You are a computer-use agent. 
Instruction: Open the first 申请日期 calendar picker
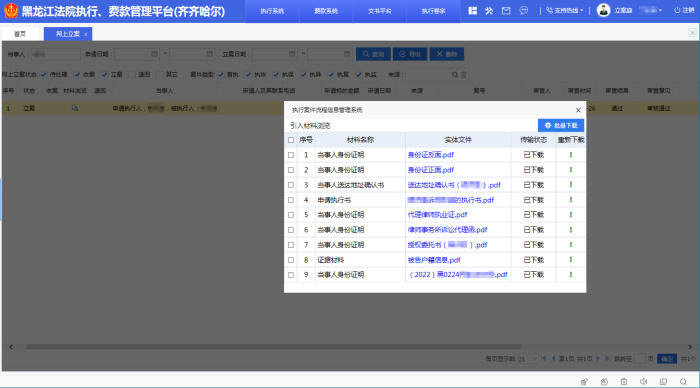tap(154, 54)
